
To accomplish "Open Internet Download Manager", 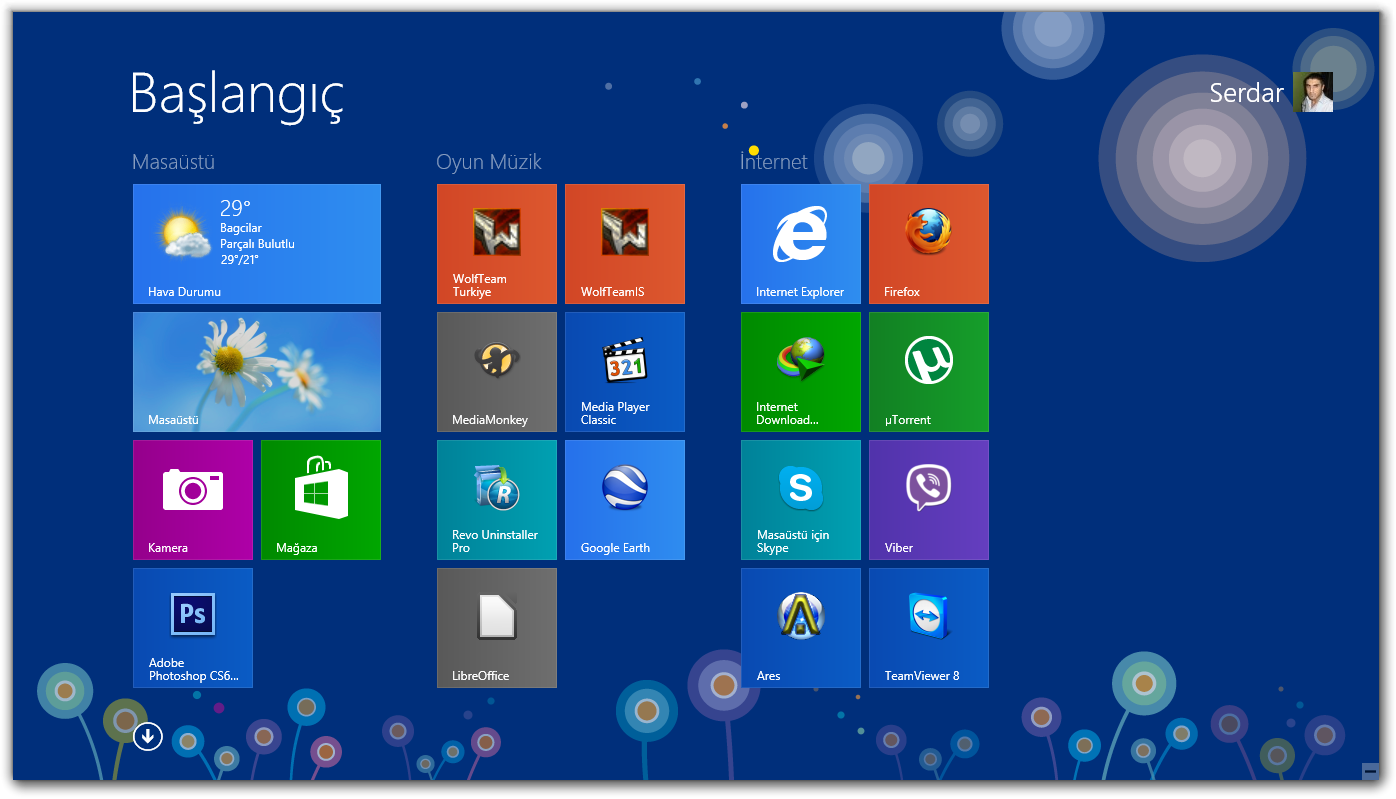I will [800, 372].
